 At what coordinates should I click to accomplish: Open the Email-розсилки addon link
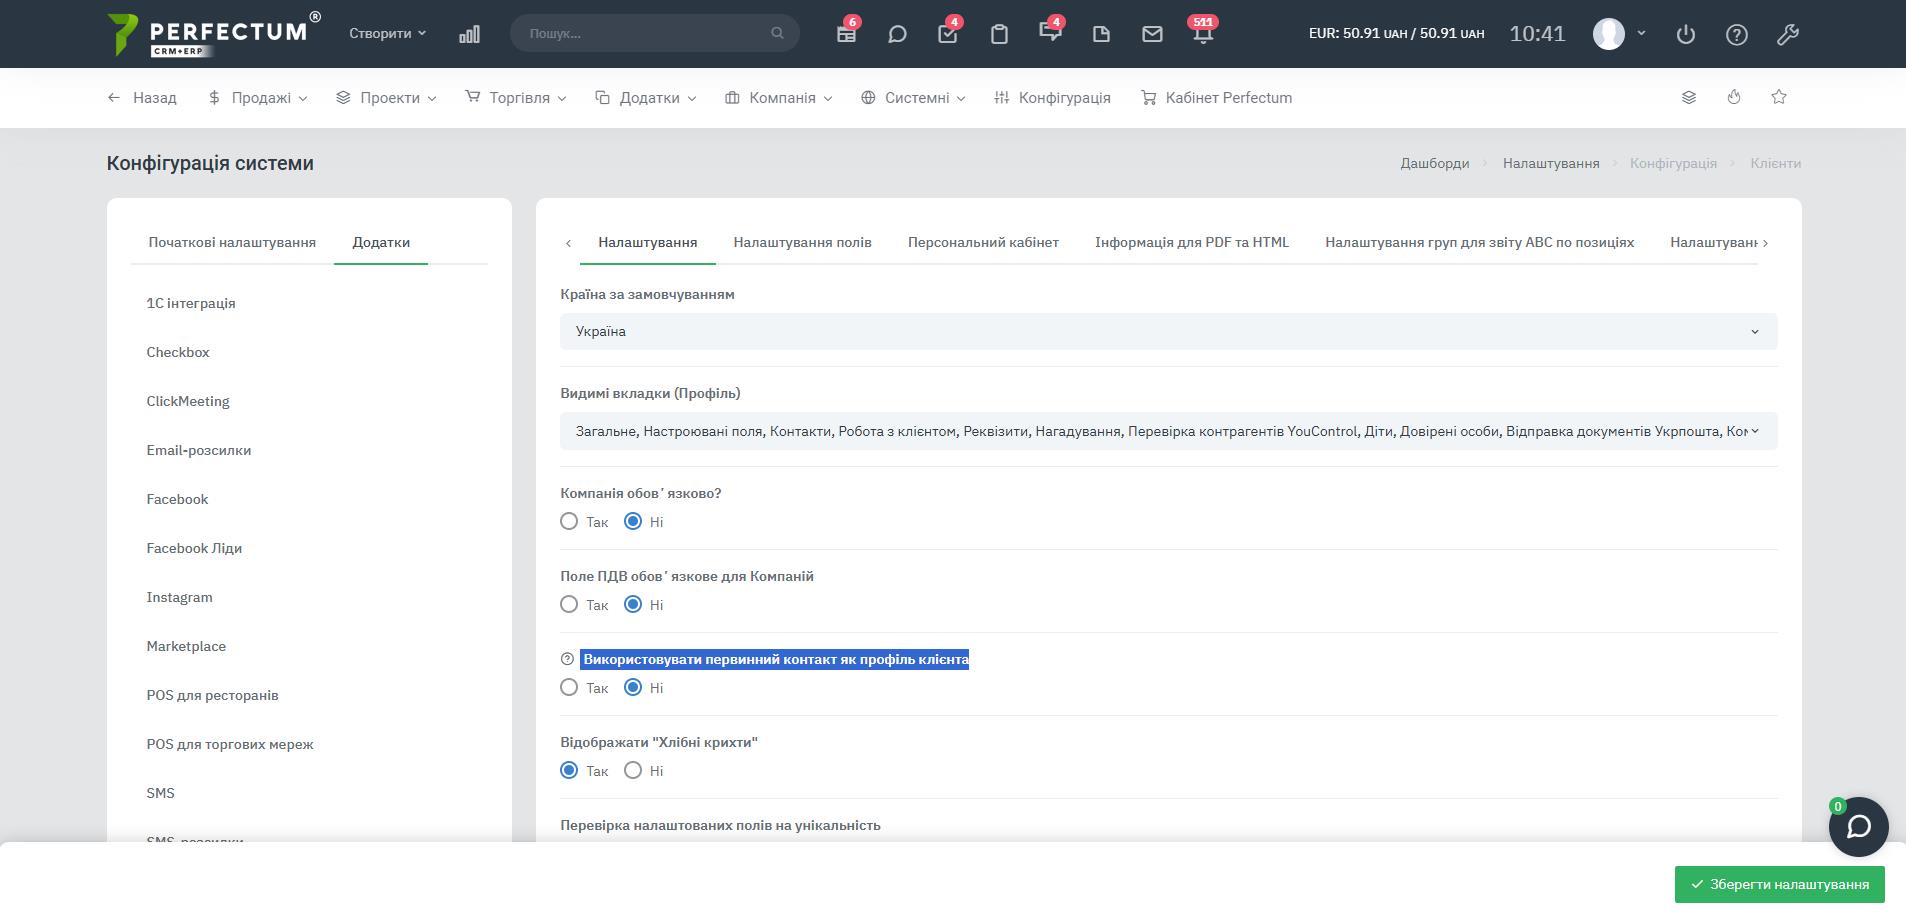(x=199, y=450)
